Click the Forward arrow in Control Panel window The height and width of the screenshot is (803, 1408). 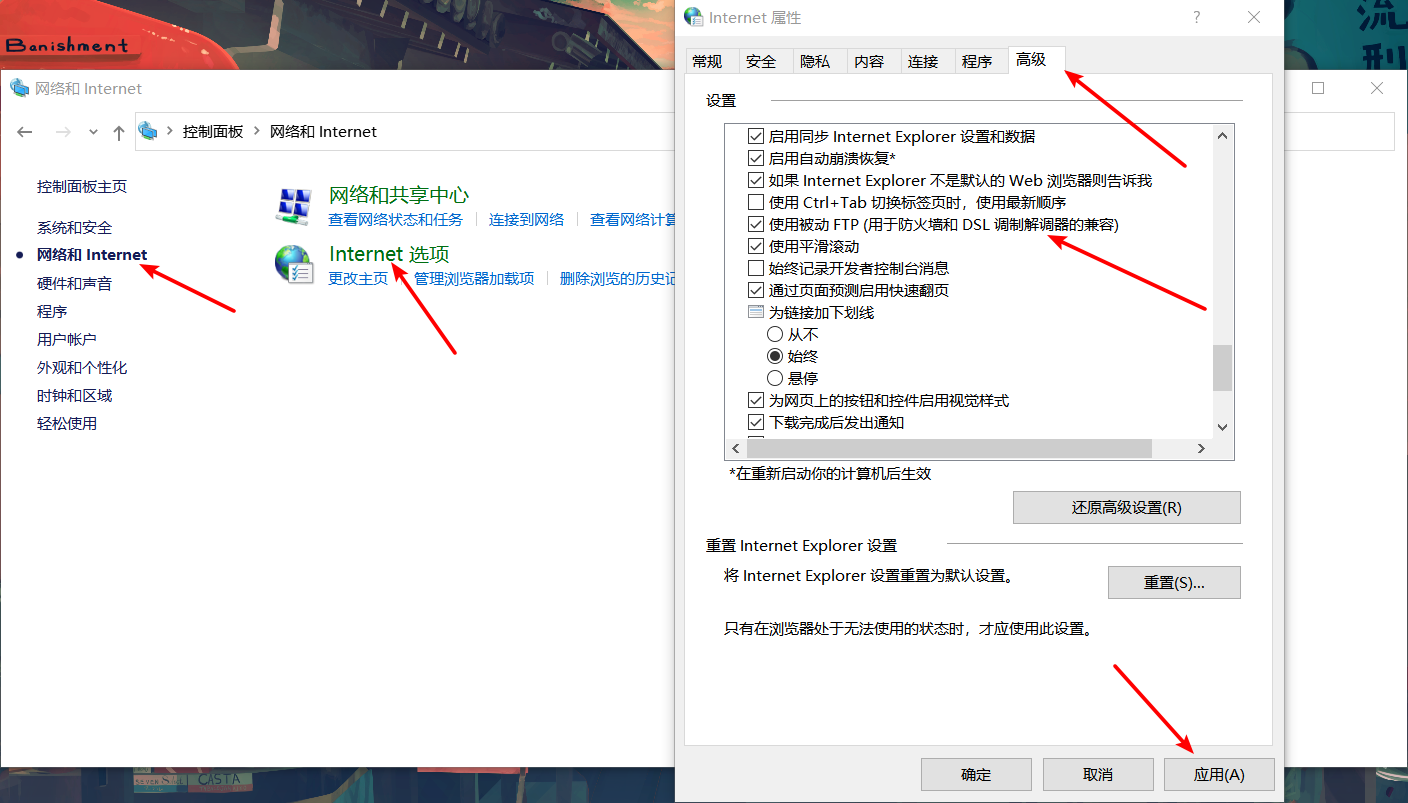point(63,132)
